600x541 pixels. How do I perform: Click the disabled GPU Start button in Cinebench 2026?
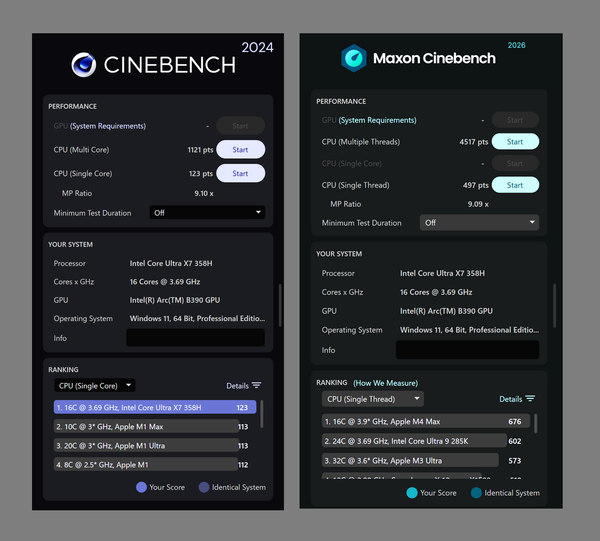pyautogui.click(x=515, y=120)
